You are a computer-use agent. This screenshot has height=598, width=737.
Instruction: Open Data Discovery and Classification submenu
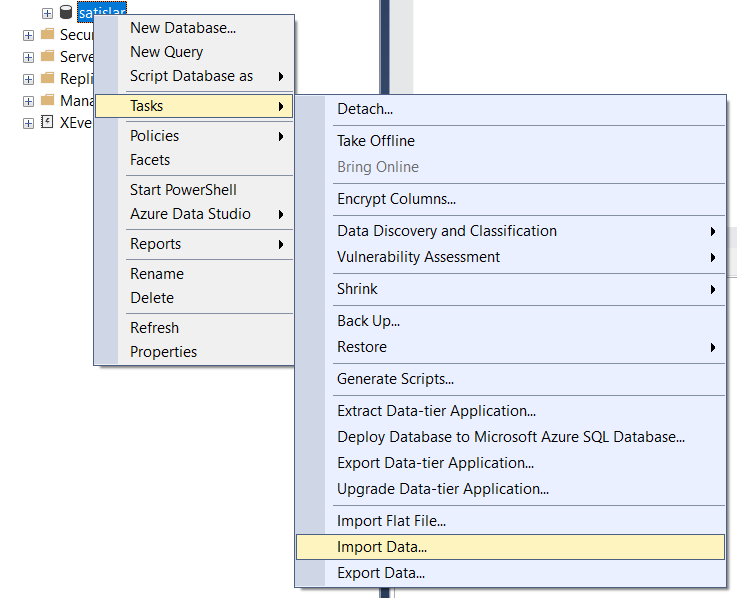click(510, 231)
